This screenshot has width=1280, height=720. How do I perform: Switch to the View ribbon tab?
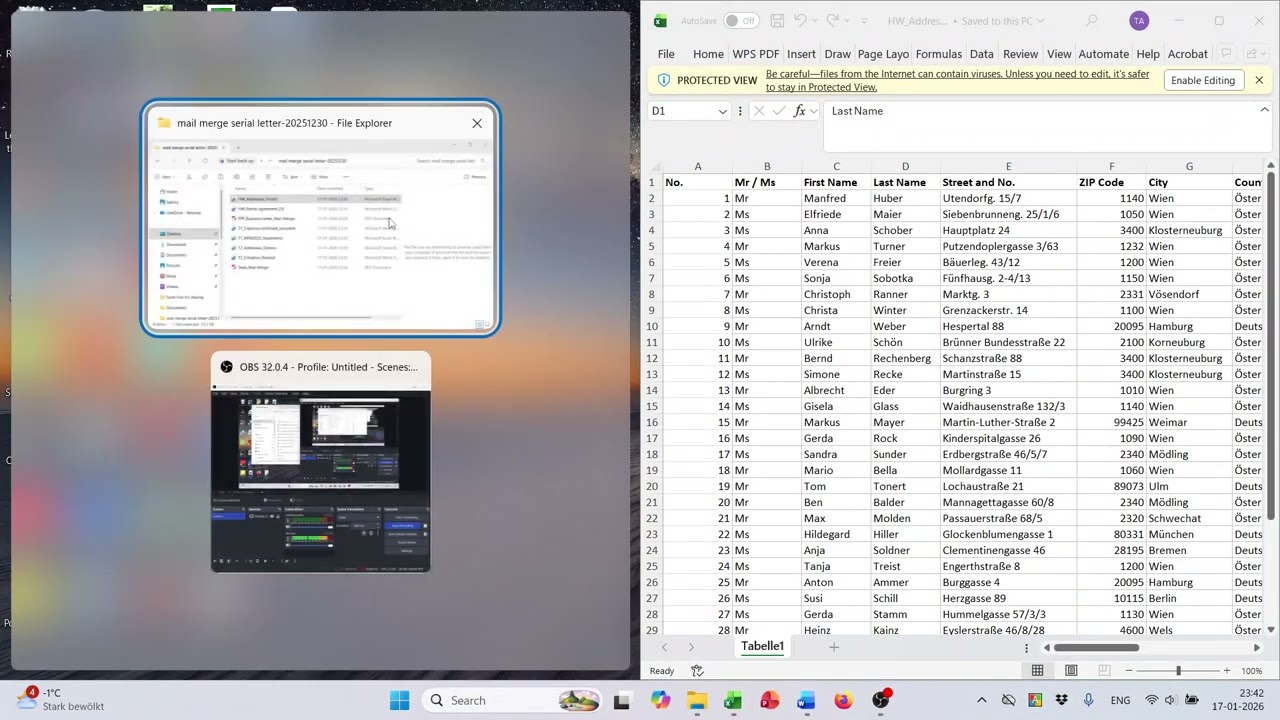(1059, 54)
